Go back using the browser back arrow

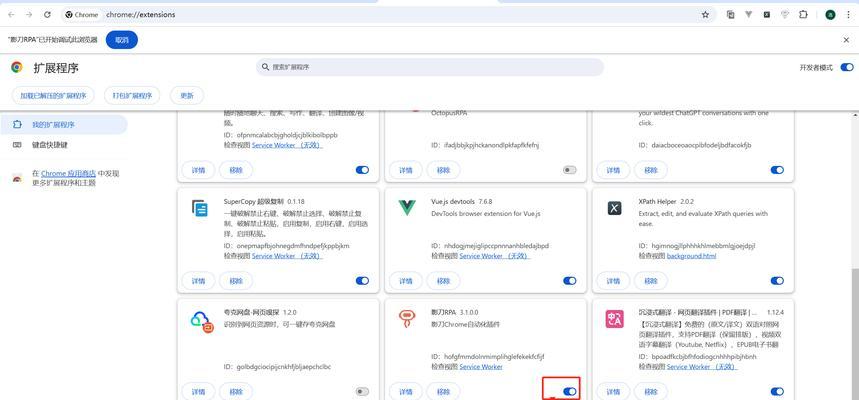pos(11,15)
